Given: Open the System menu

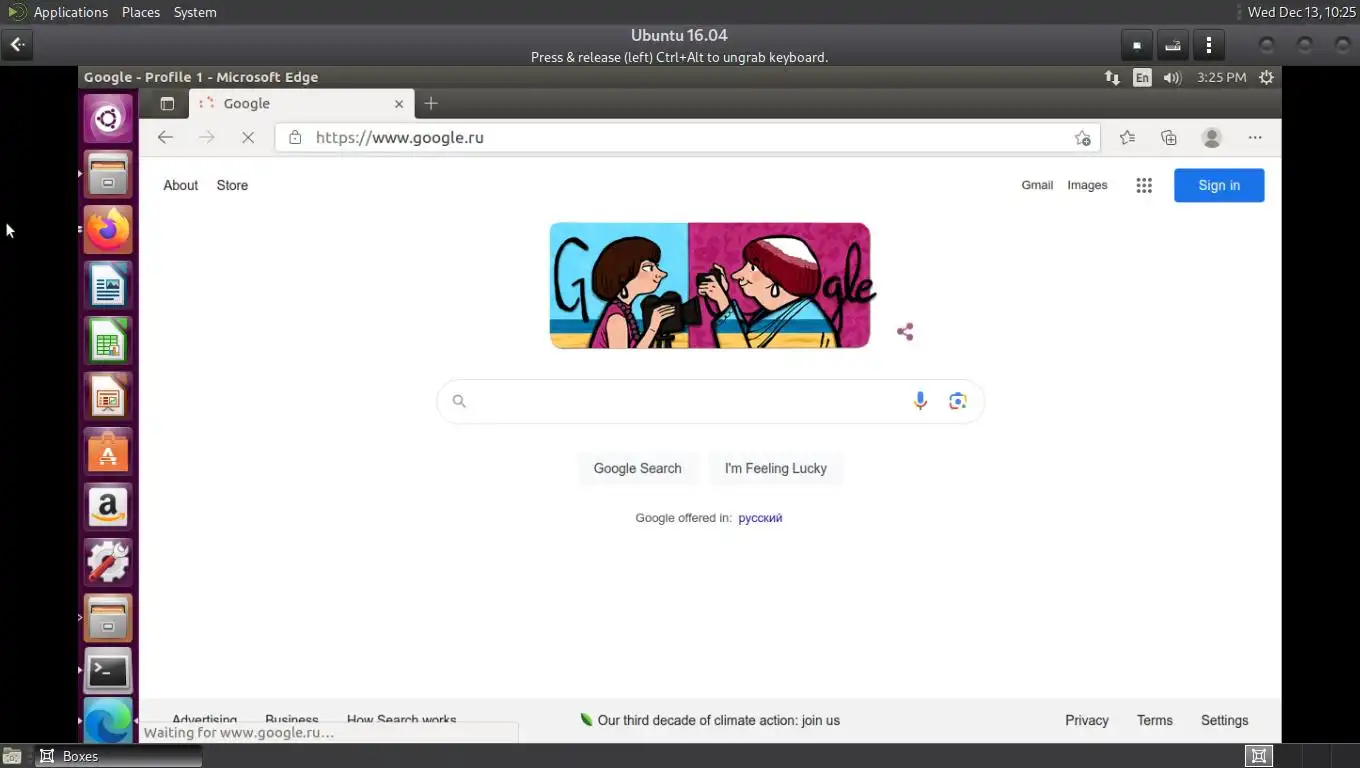Looking at the screenshot, I should pos(195,12).
